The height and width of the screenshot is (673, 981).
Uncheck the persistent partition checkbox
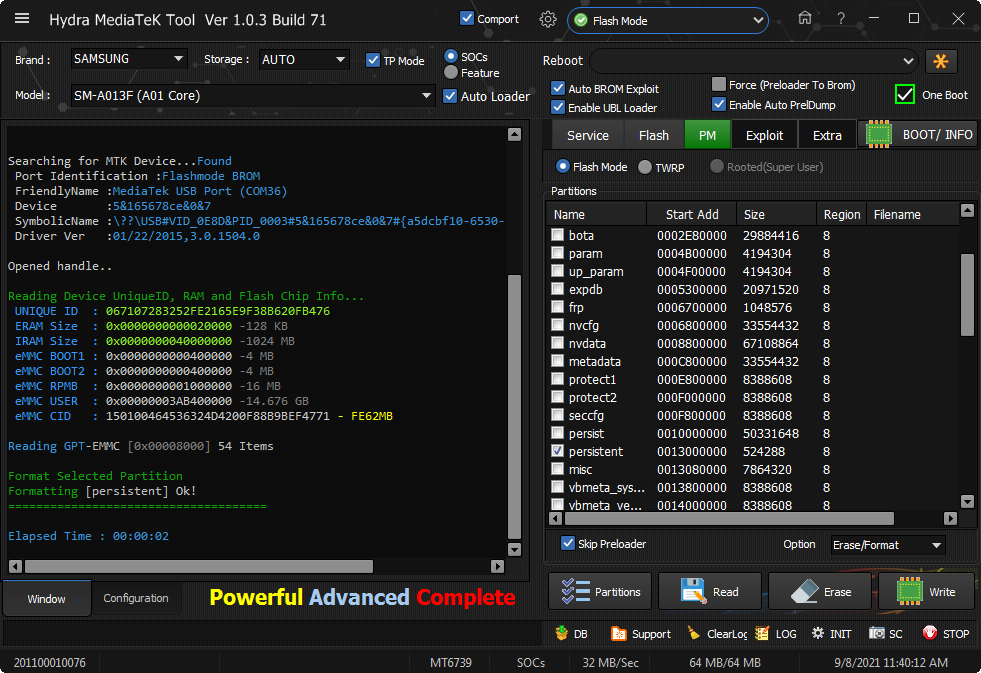(x=557, y=450)
